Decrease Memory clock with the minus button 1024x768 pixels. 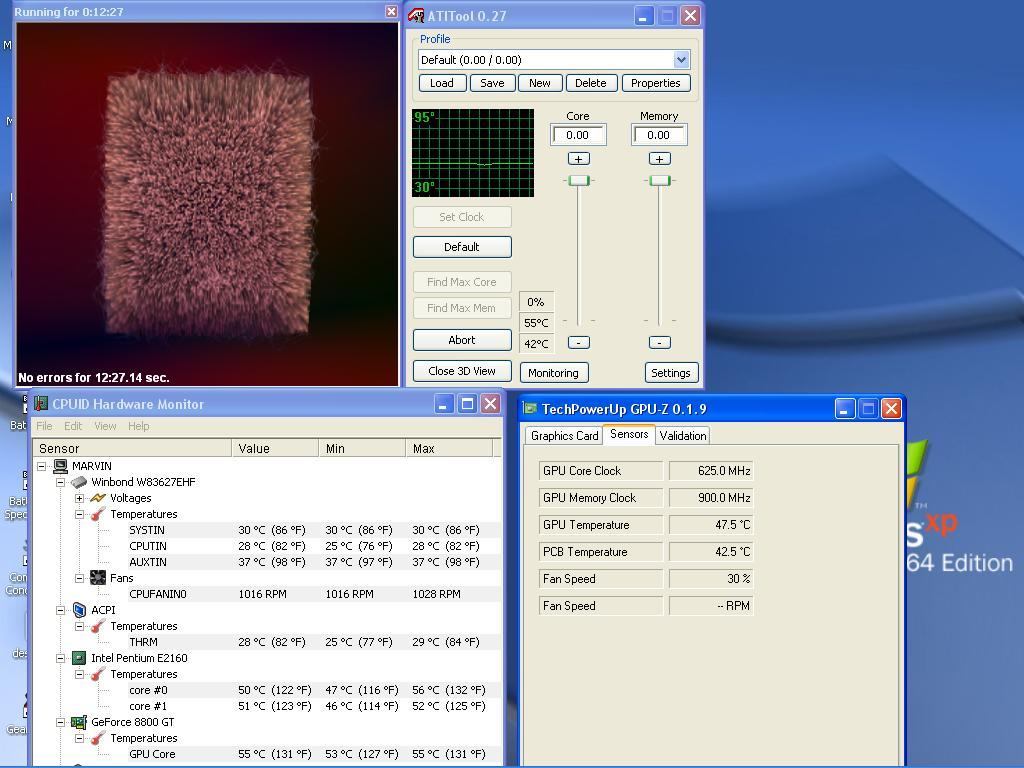click(660, 342)
